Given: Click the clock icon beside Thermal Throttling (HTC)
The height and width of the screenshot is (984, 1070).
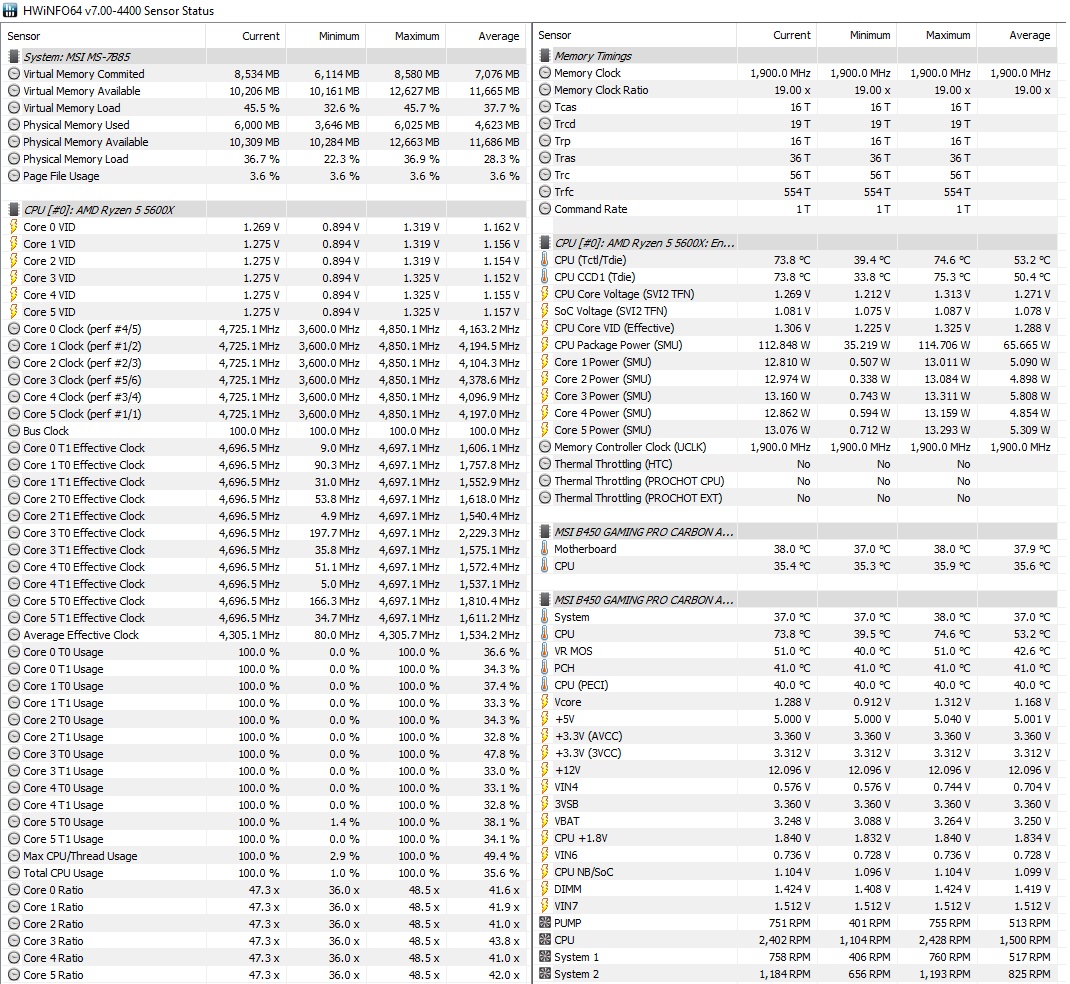Looking at the screenshot, I should point(545,464).
